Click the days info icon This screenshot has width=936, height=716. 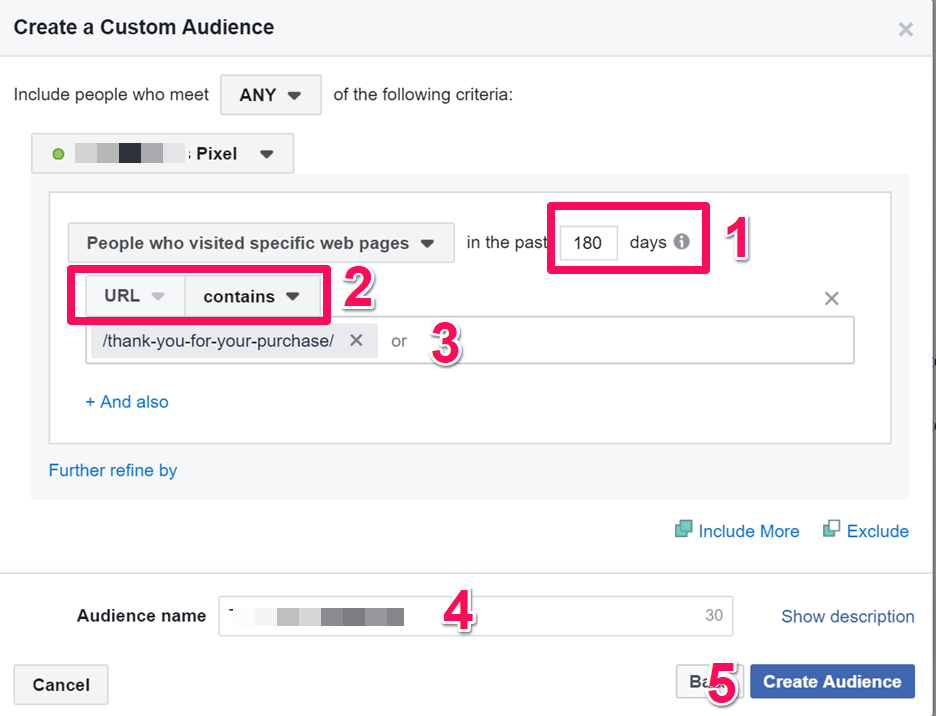click(681, 242)
